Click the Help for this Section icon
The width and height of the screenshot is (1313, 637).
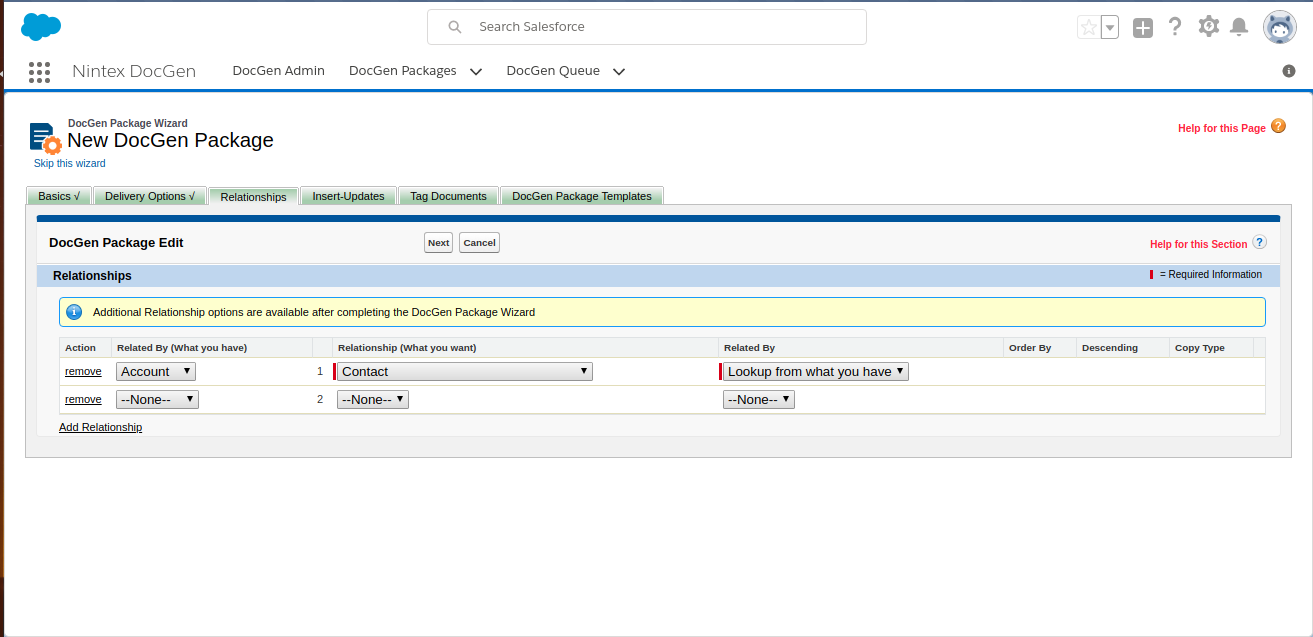[1259, 242]
